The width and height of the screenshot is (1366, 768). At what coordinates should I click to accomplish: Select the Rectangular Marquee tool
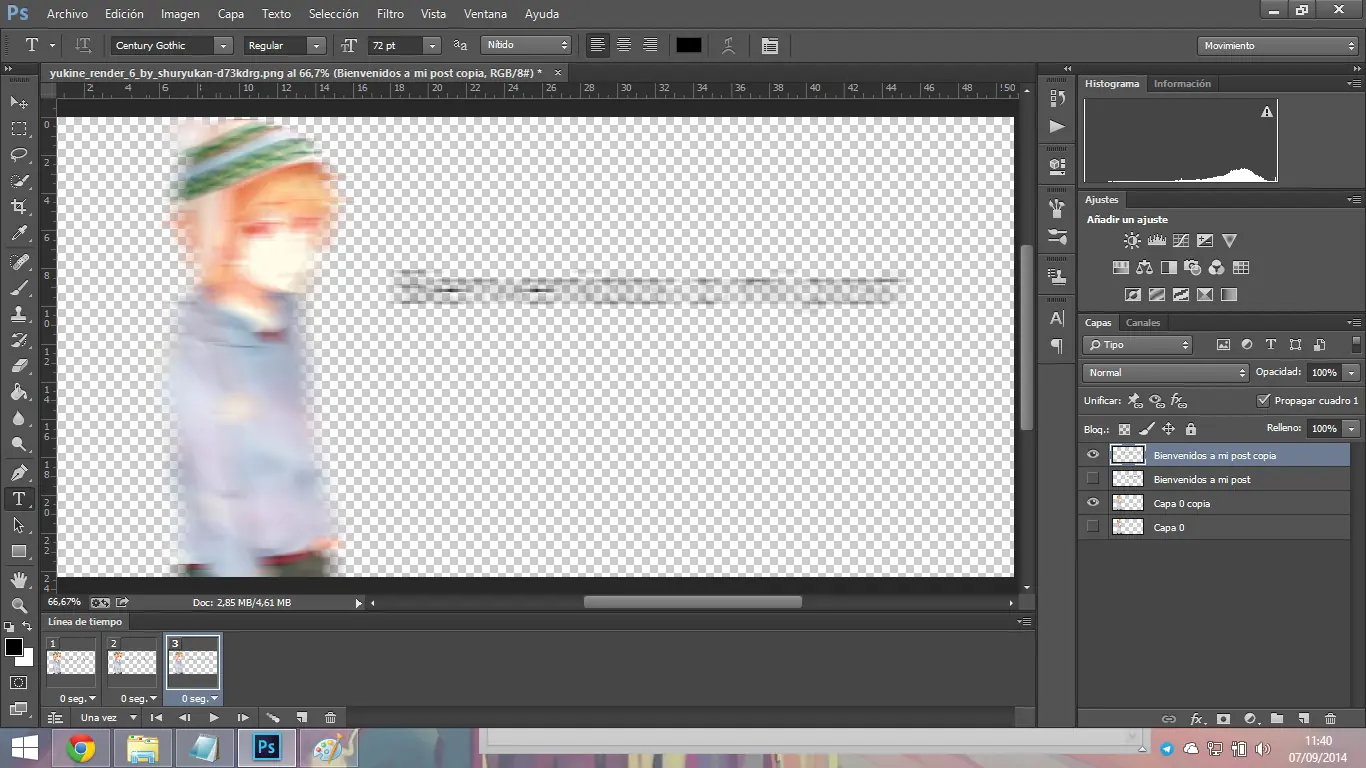(x=19, y=129)
